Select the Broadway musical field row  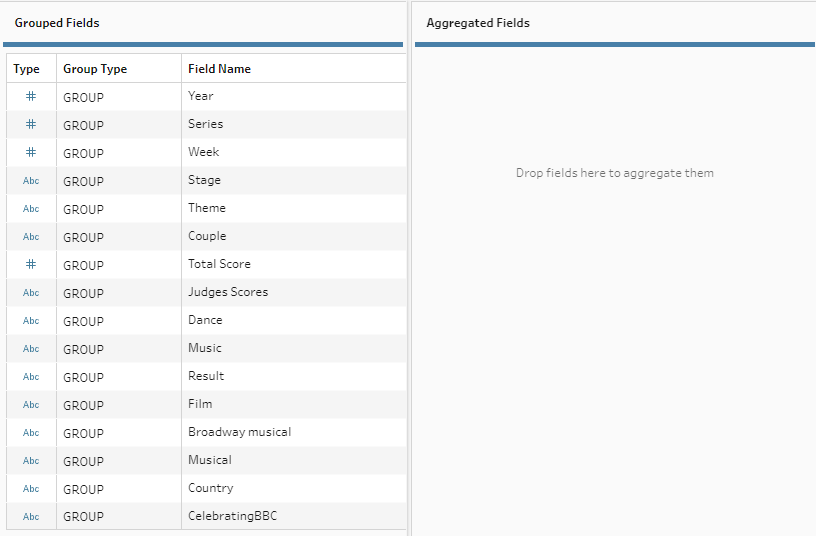tap(239, 432)
